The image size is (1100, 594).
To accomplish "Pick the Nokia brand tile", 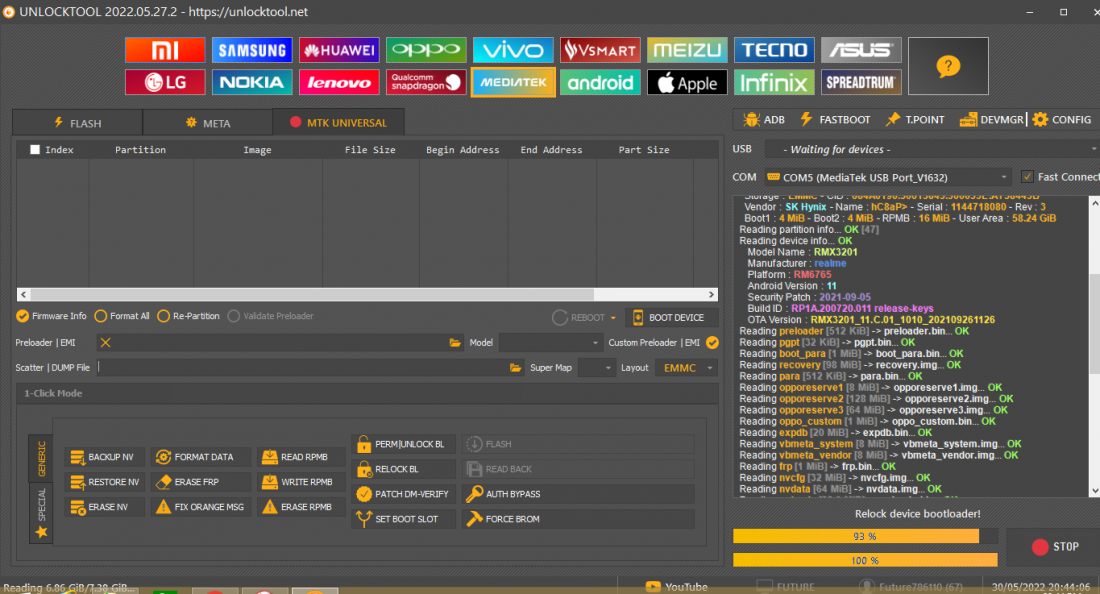I will pos(252,82).
